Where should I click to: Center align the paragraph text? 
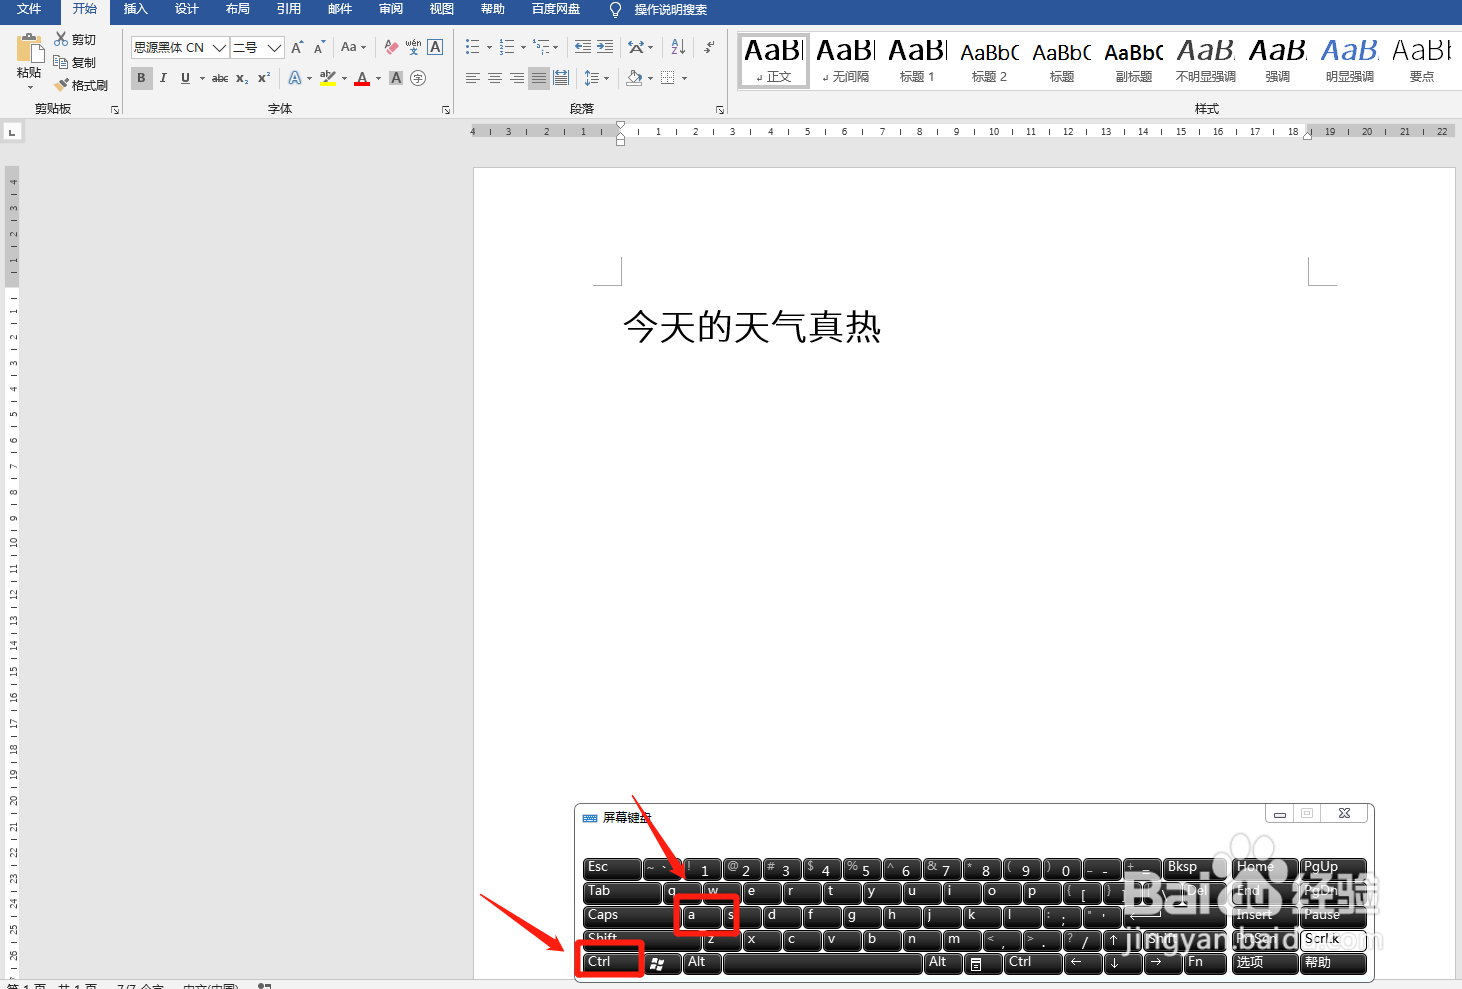click(495, 78)
